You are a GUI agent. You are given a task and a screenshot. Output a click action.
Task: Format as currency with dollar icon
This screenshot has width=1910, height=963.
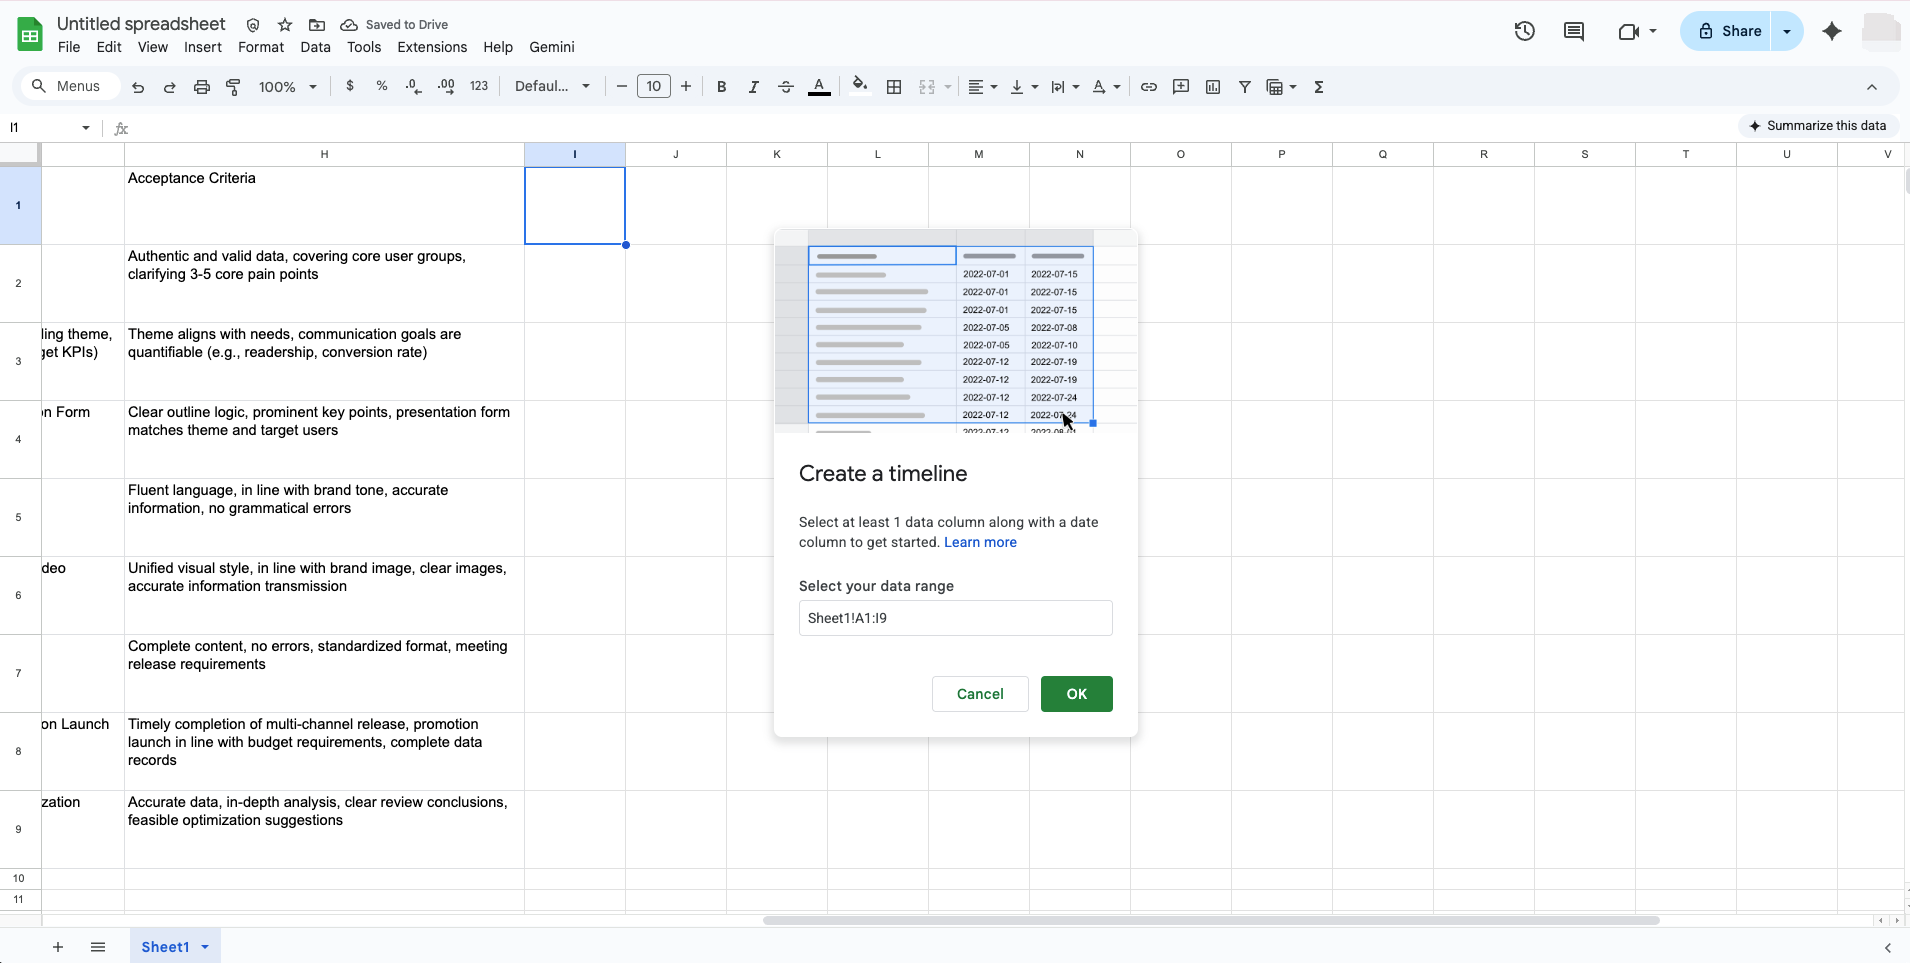(350, 86)
